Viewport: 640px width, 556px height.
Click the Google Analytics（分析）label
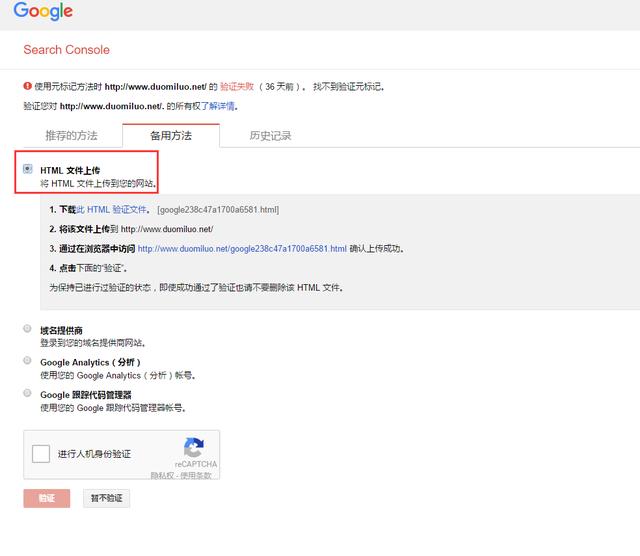tap(90, 363)
